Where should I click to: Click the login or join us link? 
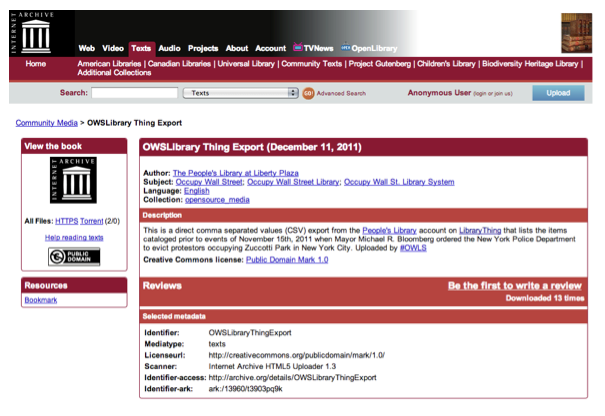[493, 93]
